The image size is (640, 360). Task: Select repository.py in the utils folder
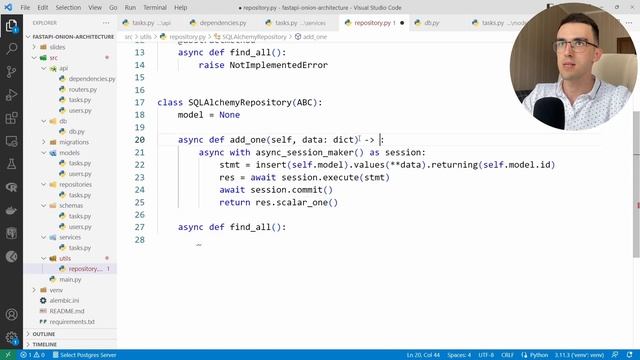coord(85,269)
